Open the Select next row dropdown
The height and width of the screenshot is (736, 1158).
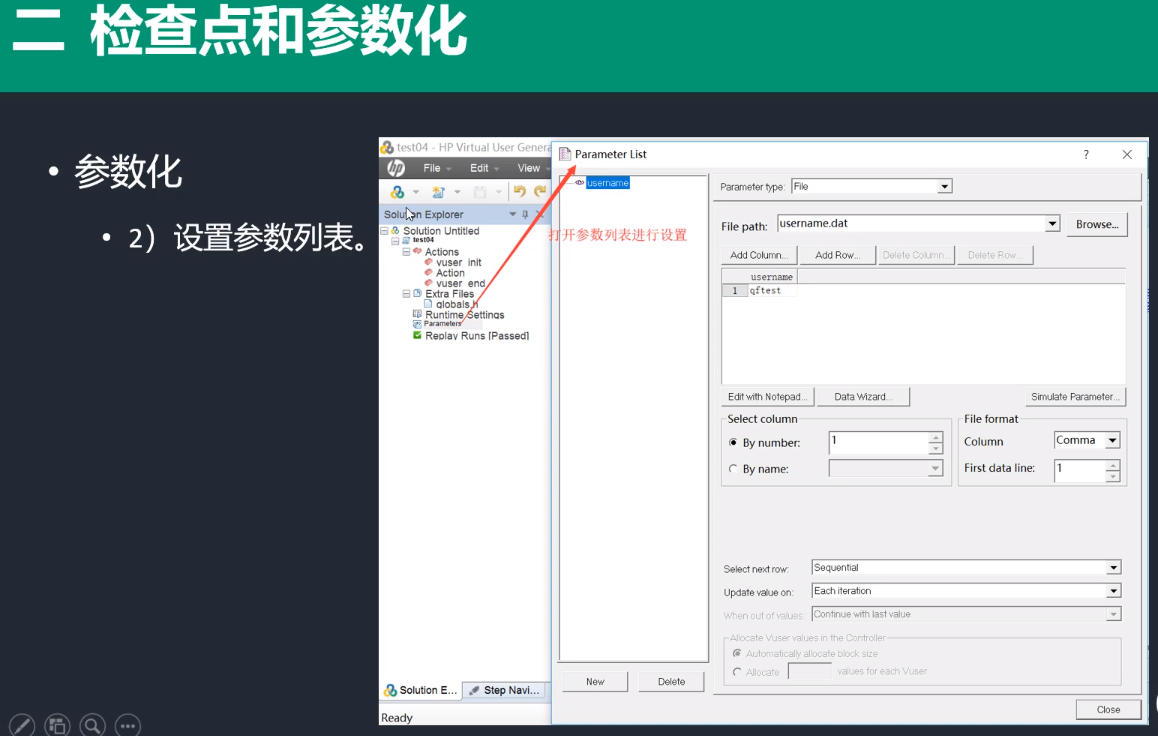(1114, 568)
